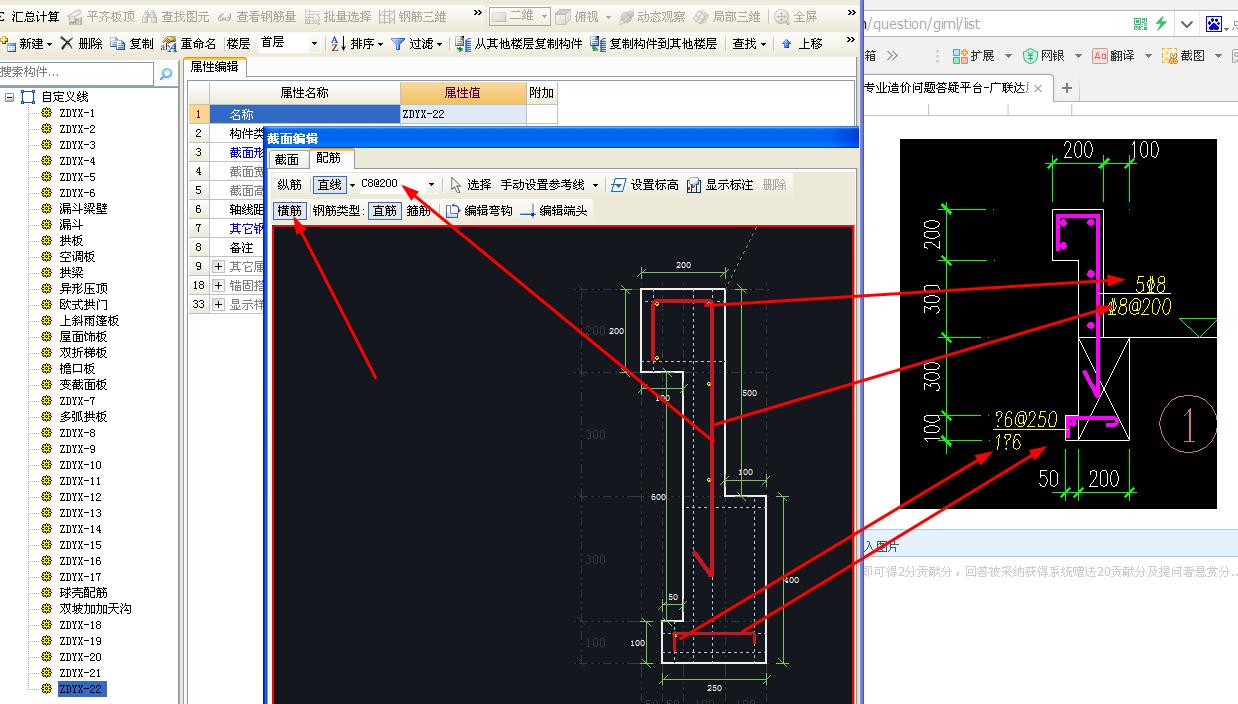1238x704 pixels.
Task: Toggle the 直筋 rebar type
Action: coord(385,211)
